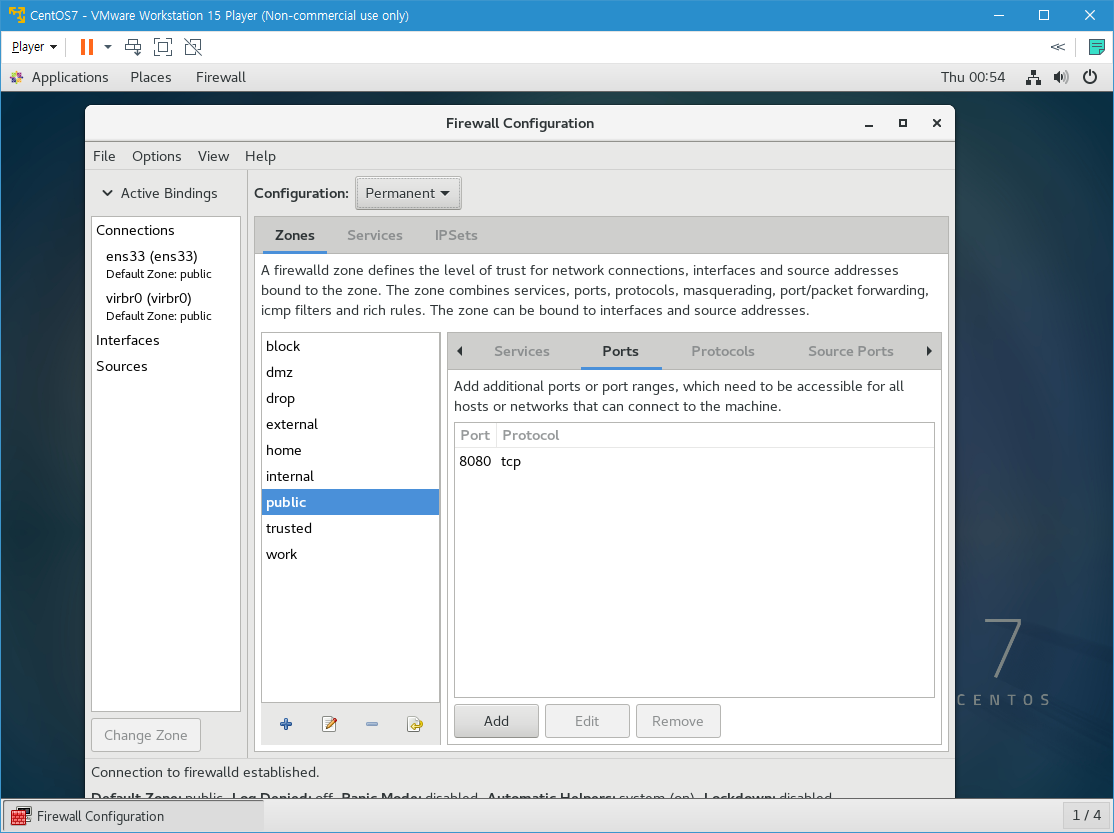
Task: Click the remove zone minus icon
Action: 372,724
